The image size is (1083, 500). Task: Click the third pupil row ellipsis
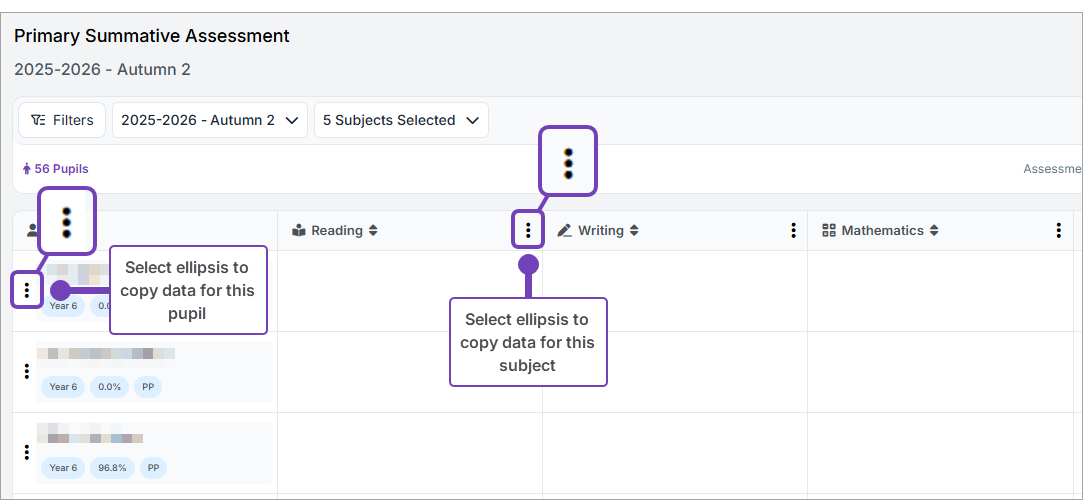[x=27, y=453]
